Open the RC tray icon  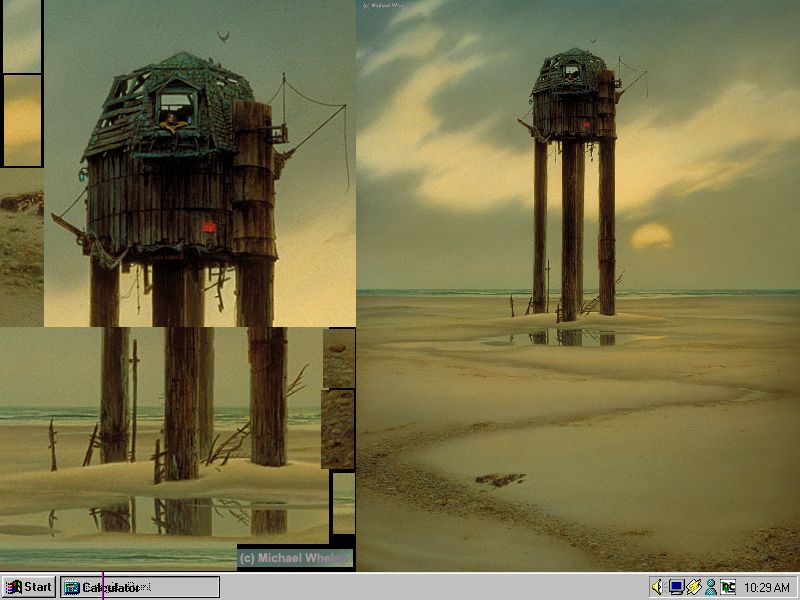(x=728, y=587)
